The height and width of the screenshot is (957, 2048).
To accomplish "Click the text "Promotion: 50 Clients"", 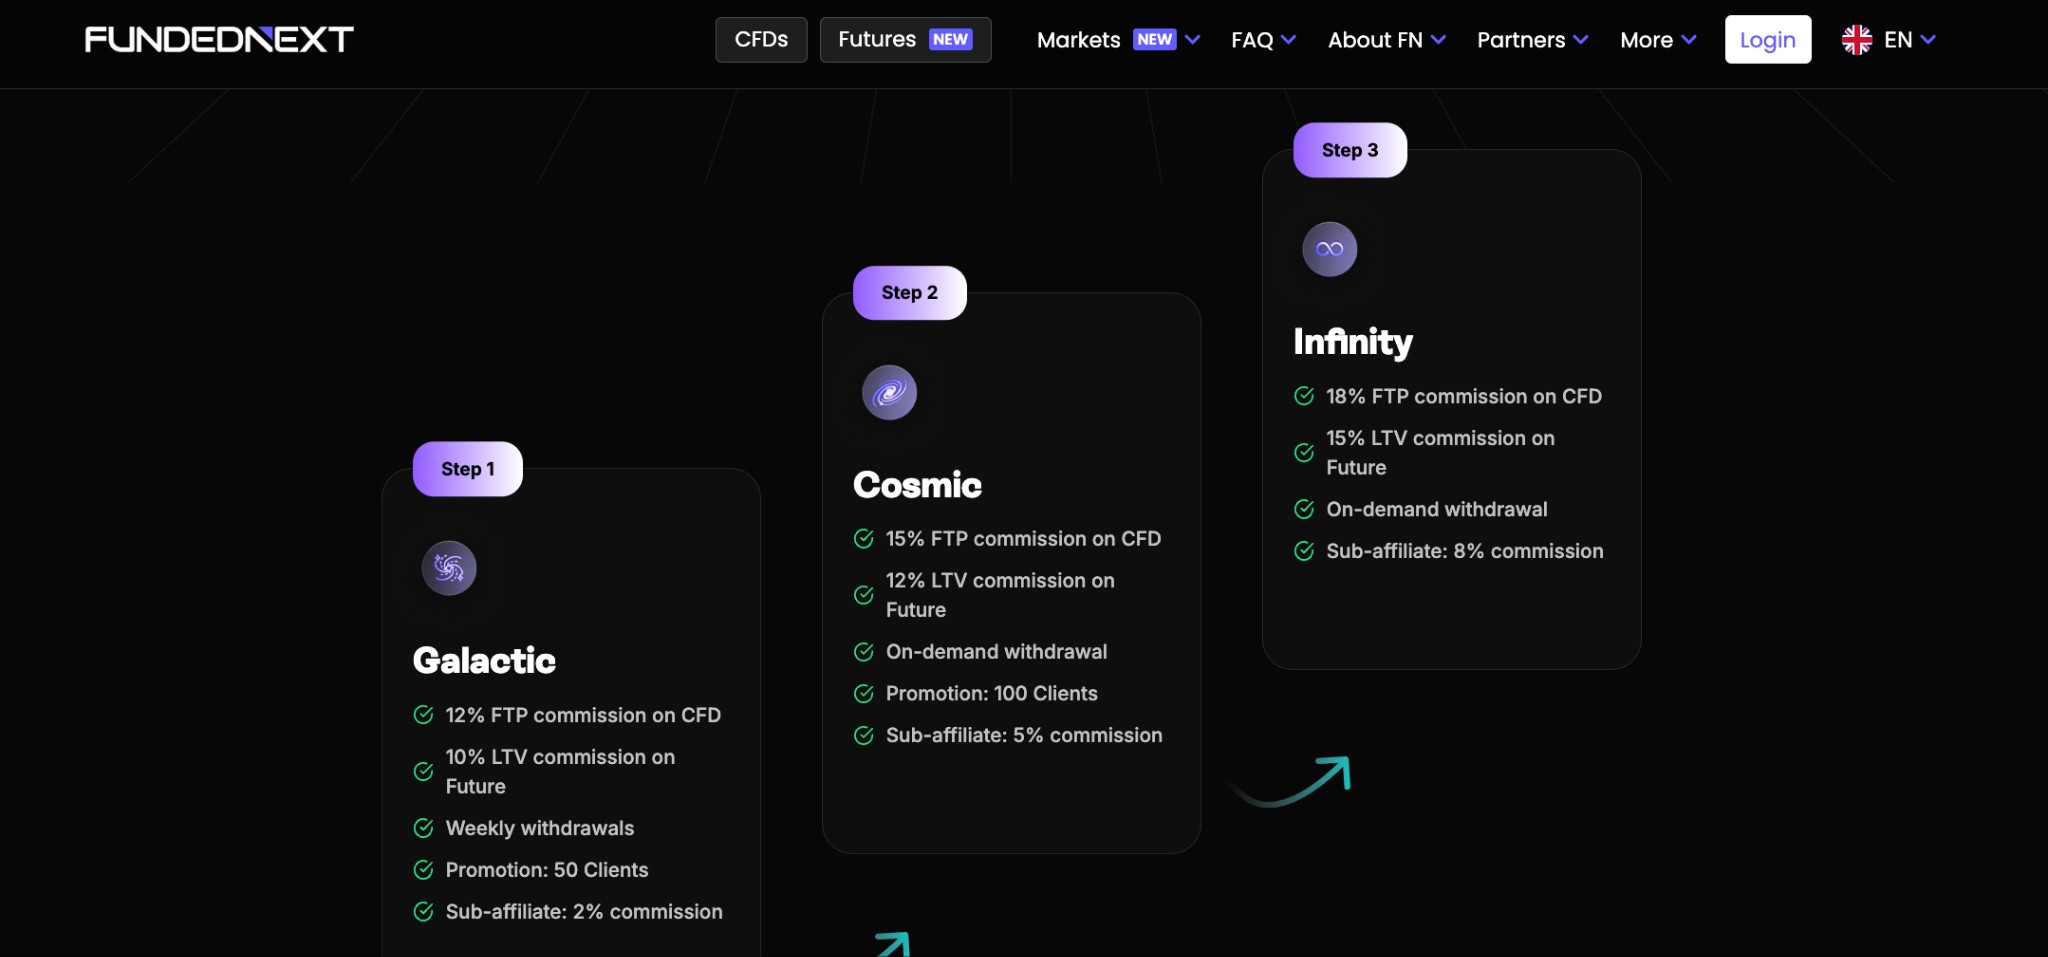I will 547,870.
